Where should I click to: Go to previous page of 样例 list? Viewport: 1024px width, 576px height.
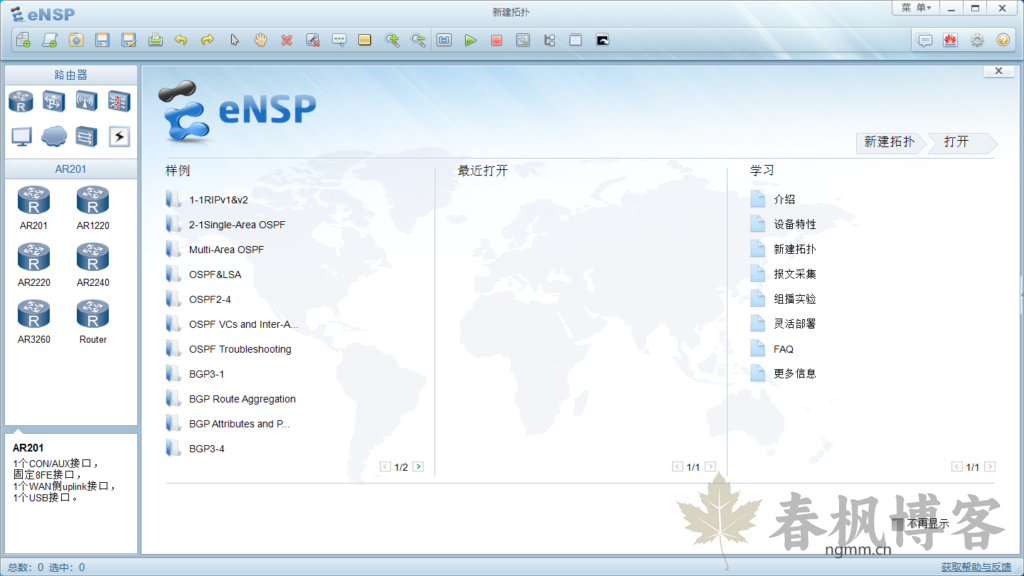tap(385, 467)
